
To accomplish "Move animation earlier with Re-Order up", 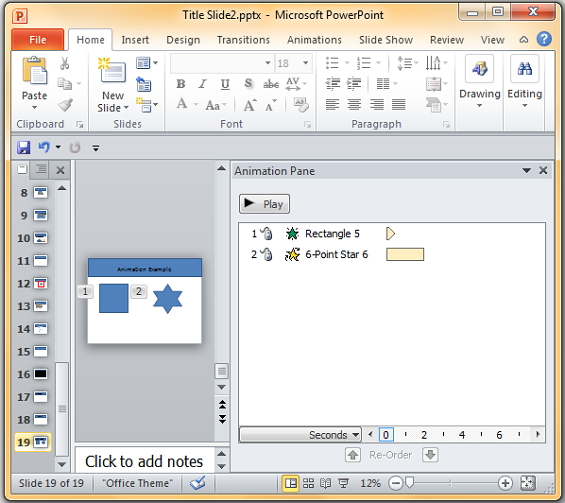I will [x=353, y=455].
